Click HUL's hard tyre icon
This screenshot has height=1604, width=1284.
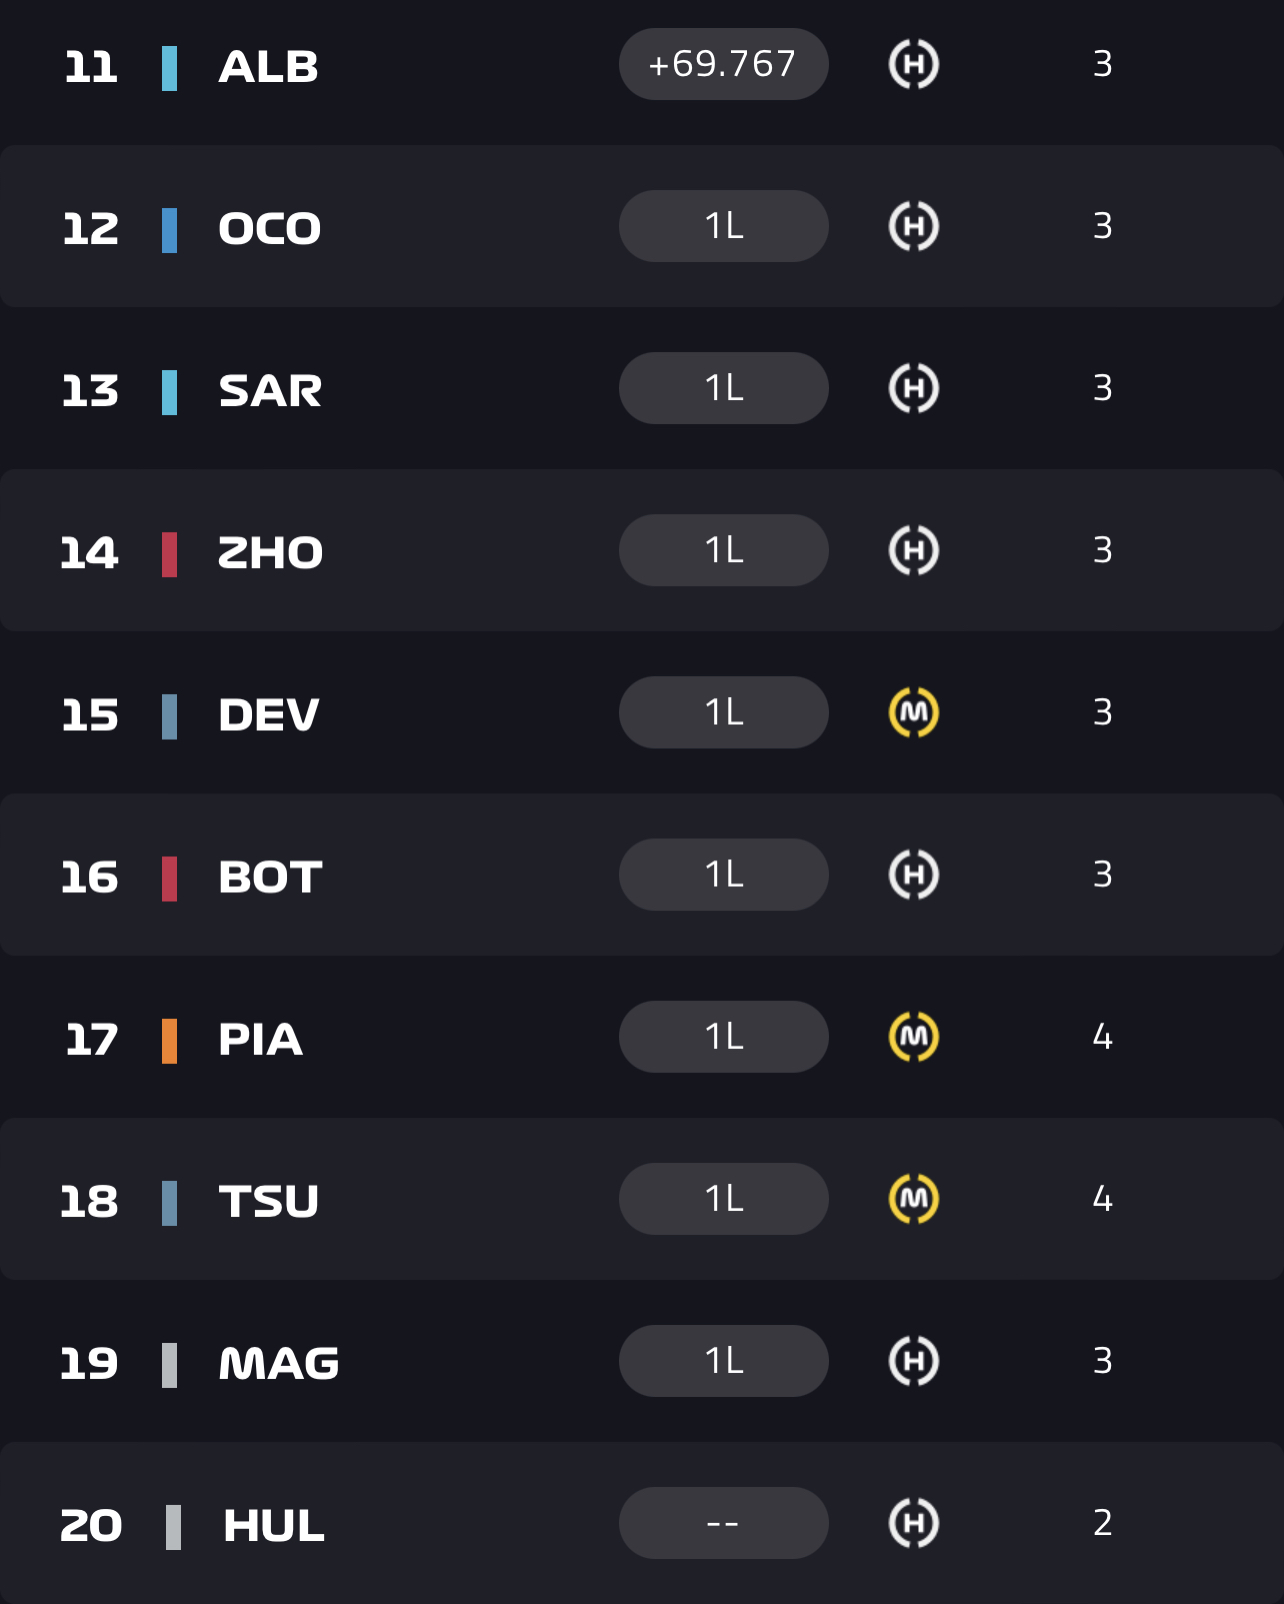pos(913,1523)
